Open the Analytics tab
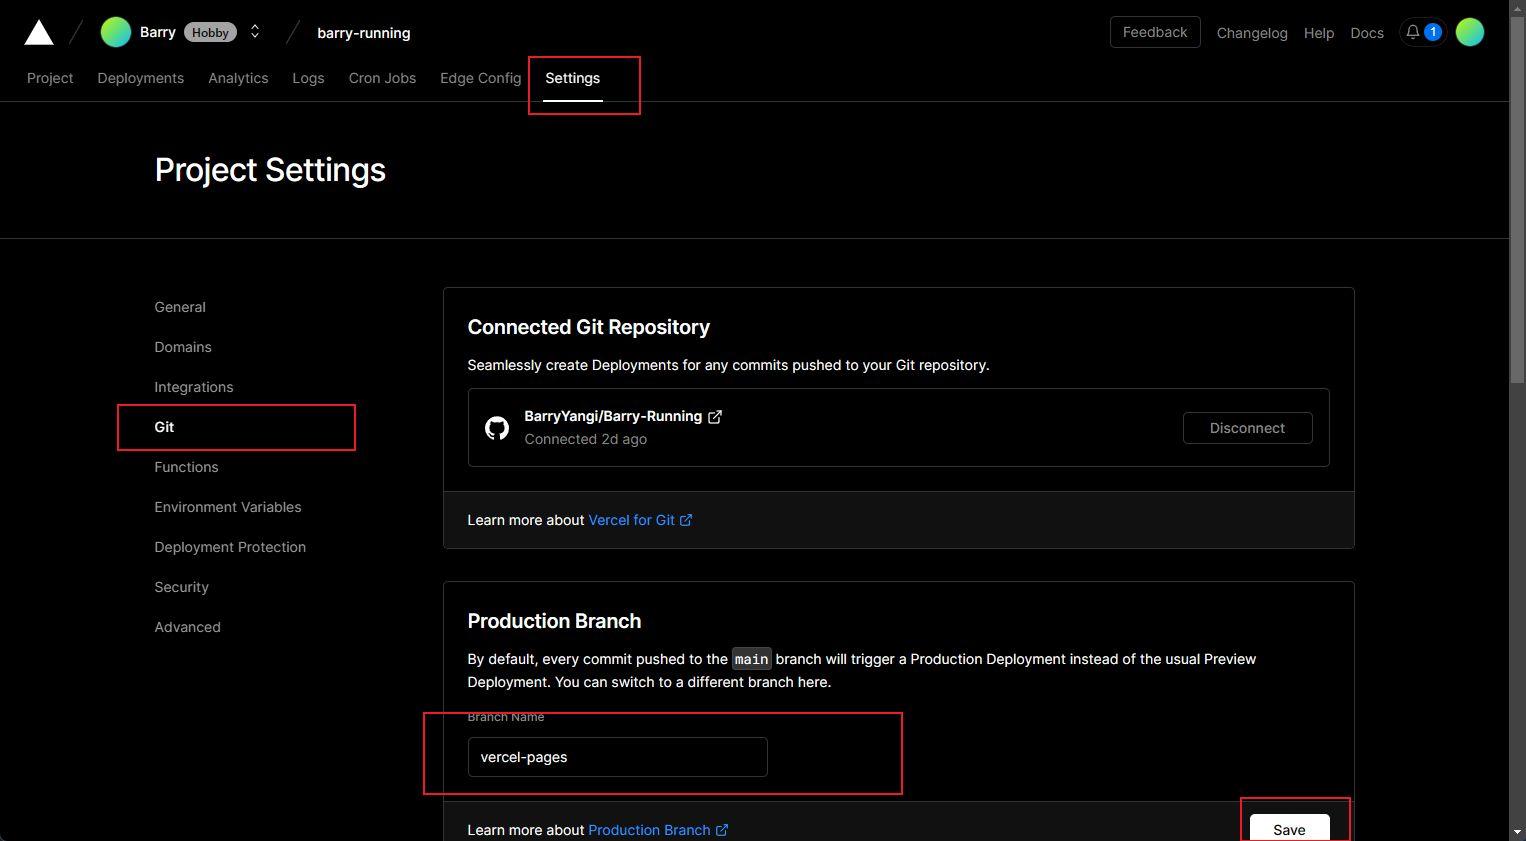The width and height of the screenshot is (1526, 841). tap(238, 78)
